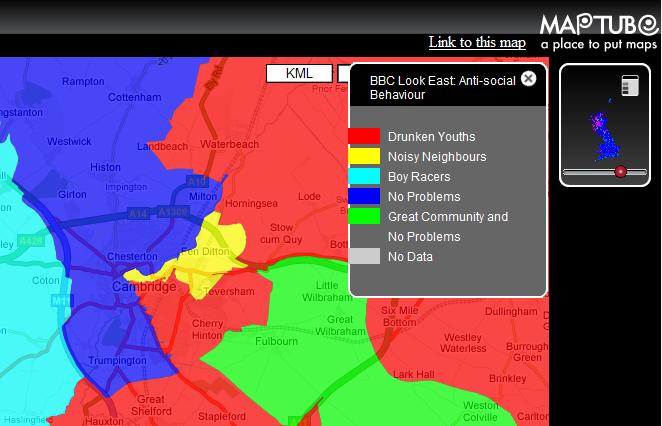The image size is (662, 426).
Task: Select the blue No Problems swatch
Action: pos(364,196)
